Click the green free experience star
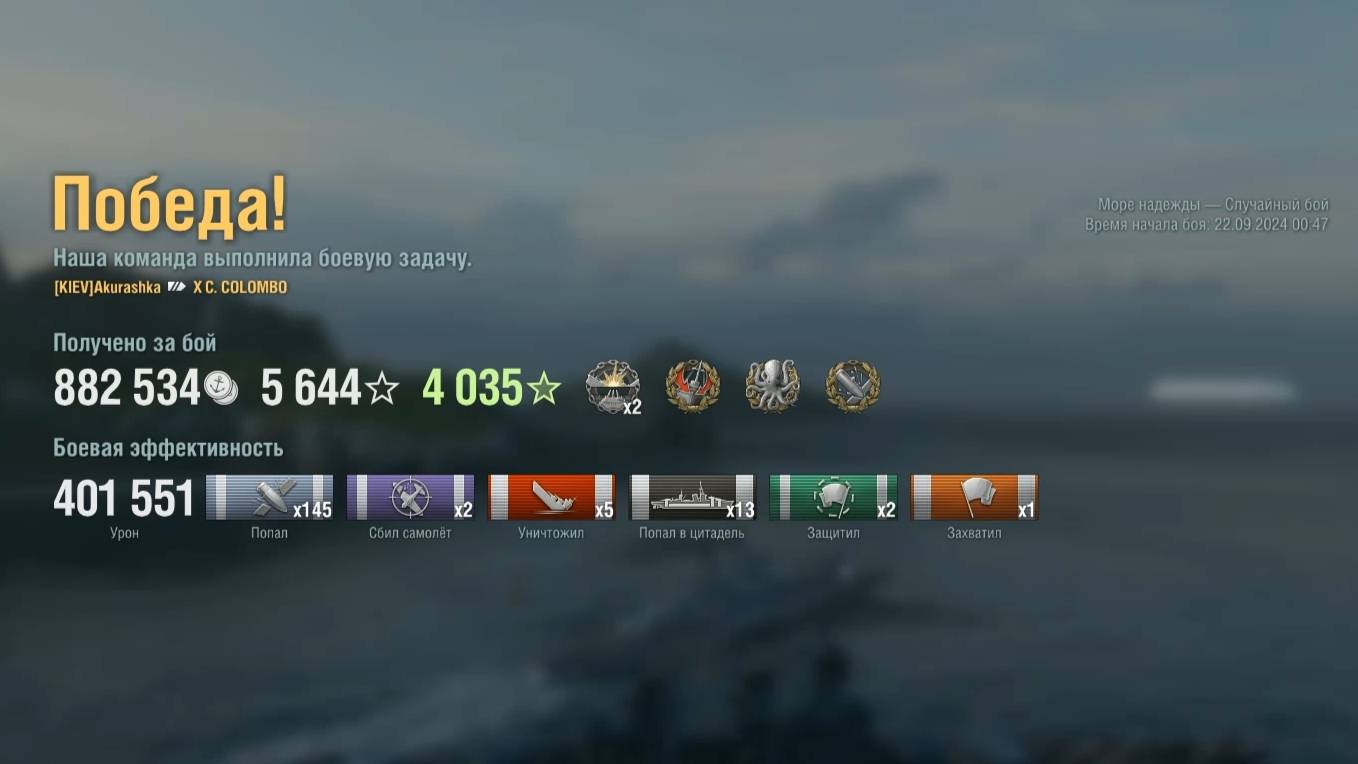The height and width of the screenshot is (764, 1358). (x=543, y=388)
